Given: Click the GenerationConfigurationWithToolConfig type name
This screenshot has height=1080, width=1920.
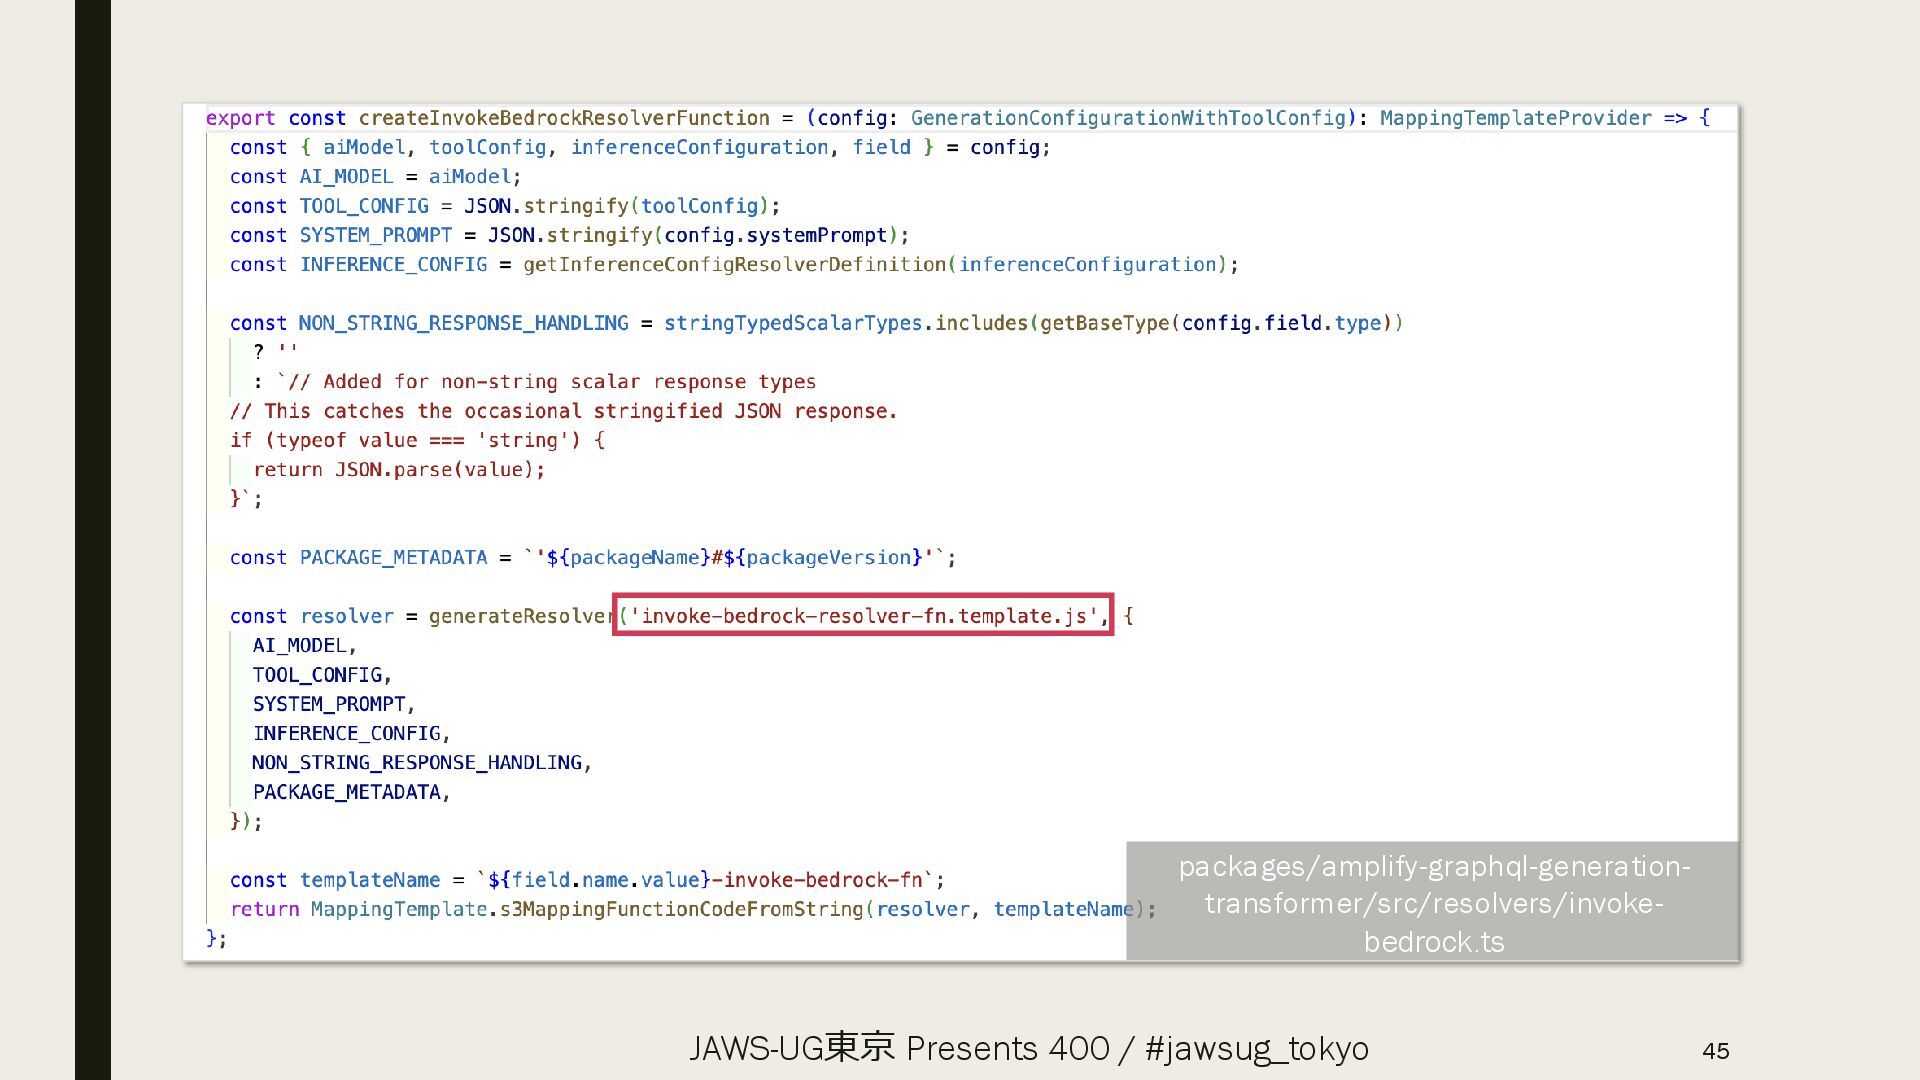Looking at the screenshot, I should [x=1128, y=118].
